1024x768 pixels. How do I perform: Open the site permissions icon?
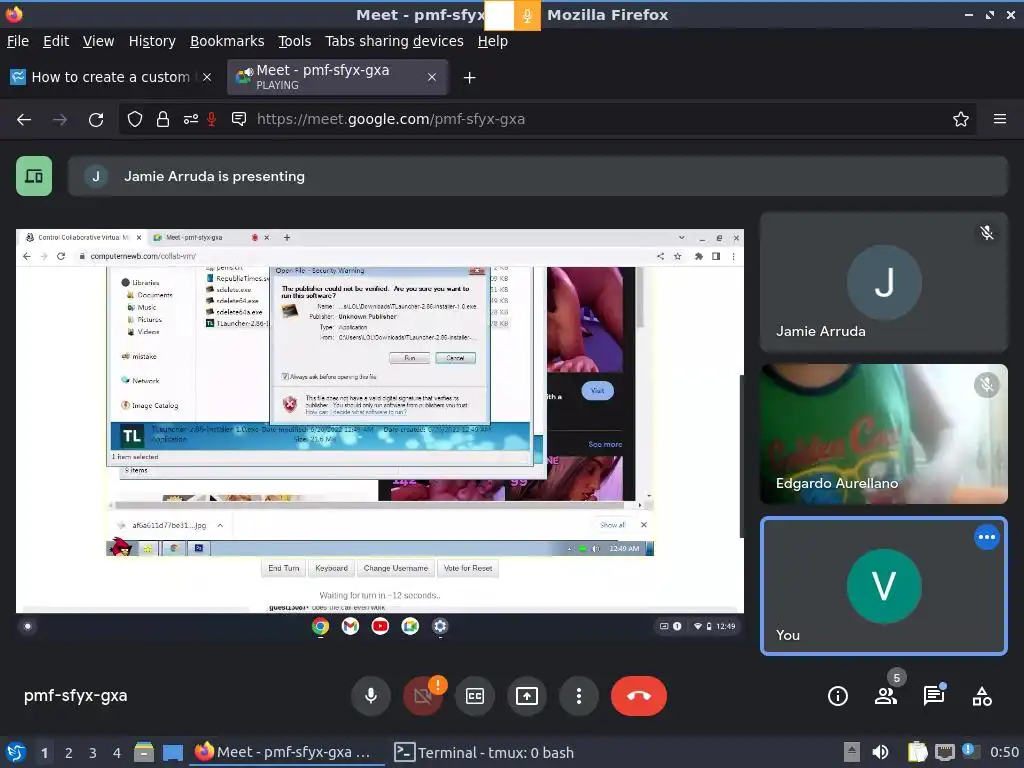pyautogui.click(x=191, y=120)
